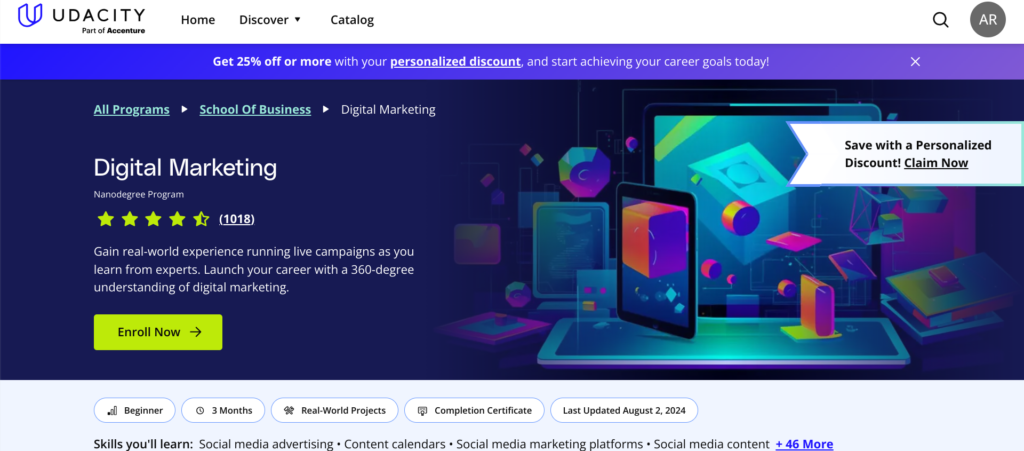Click the 3 Months duration badge

(x=224, y=410)
